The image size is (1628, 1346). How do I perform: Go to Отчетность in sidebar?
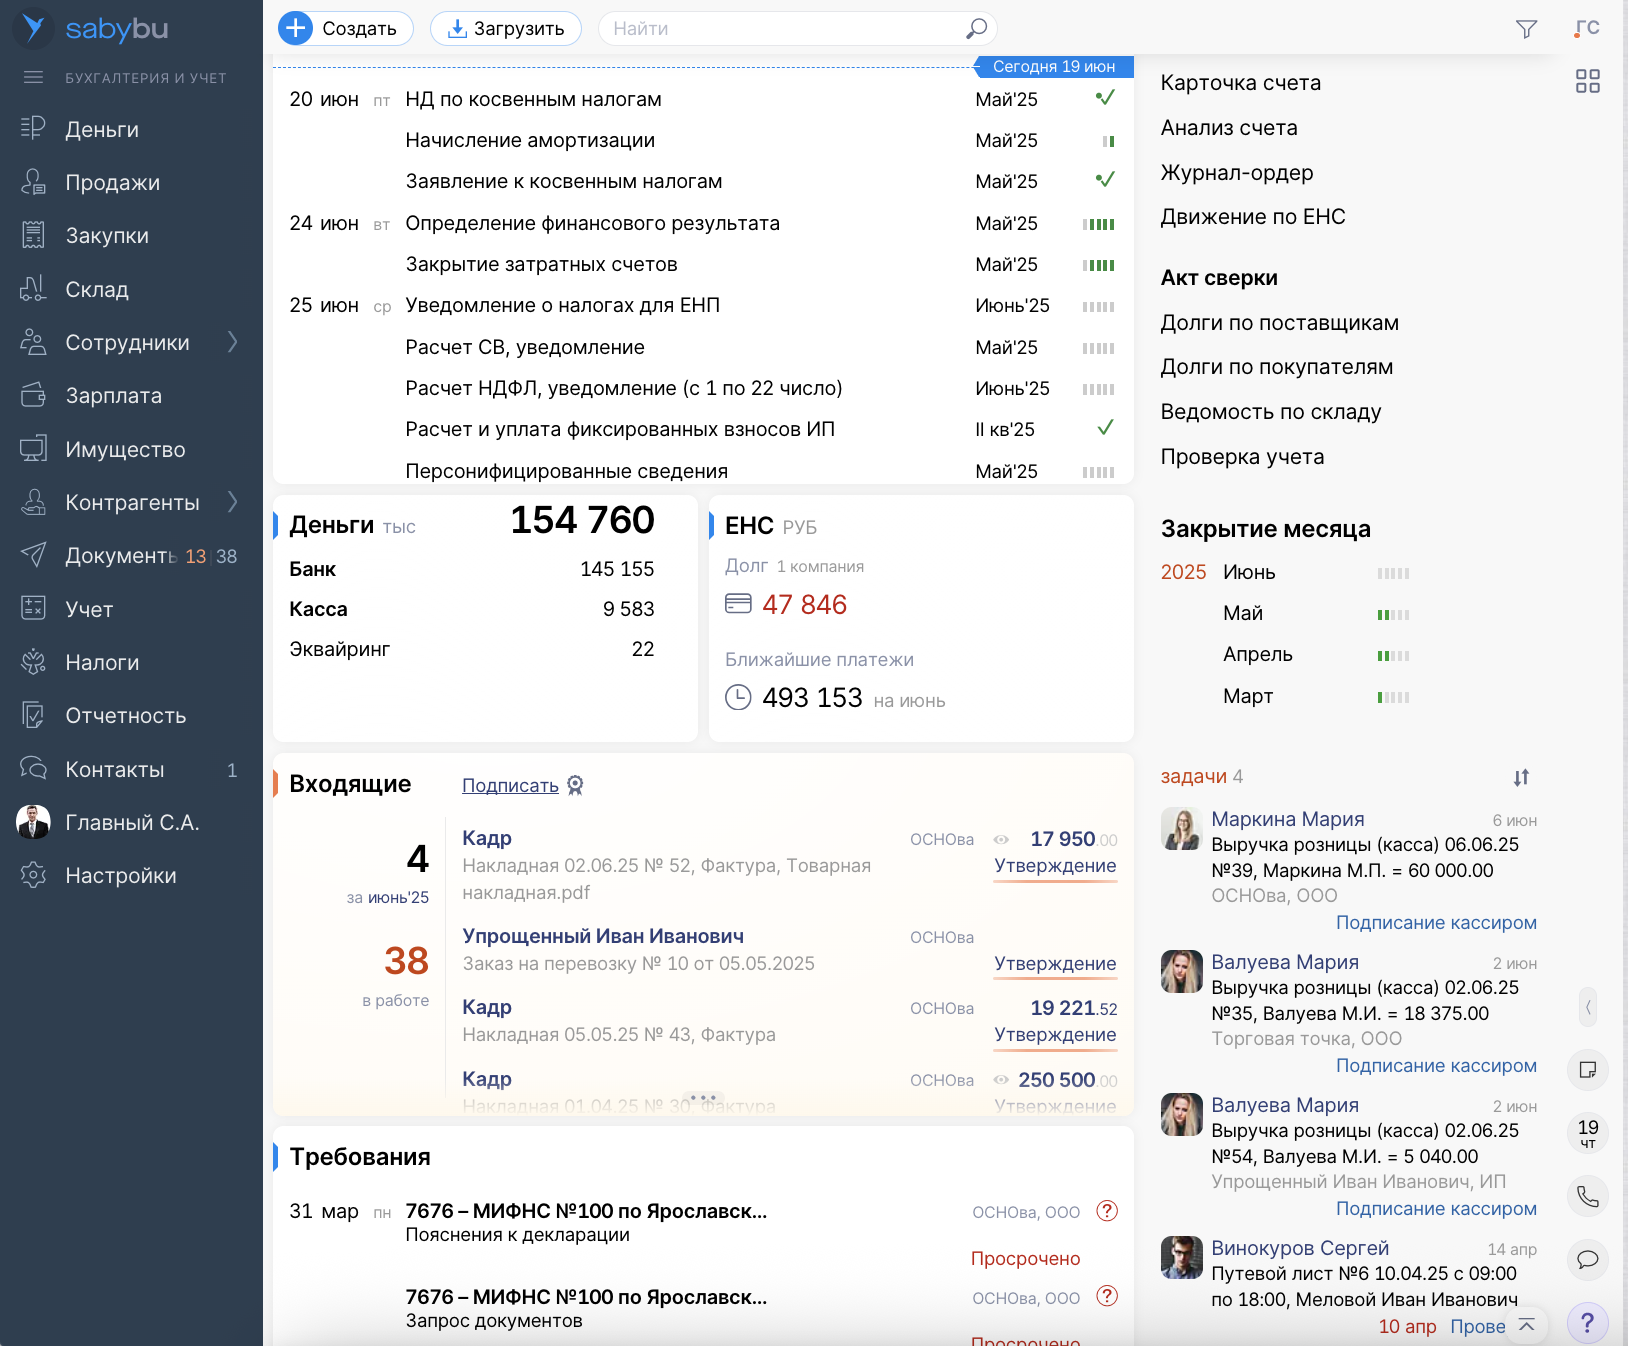(125, 716)
